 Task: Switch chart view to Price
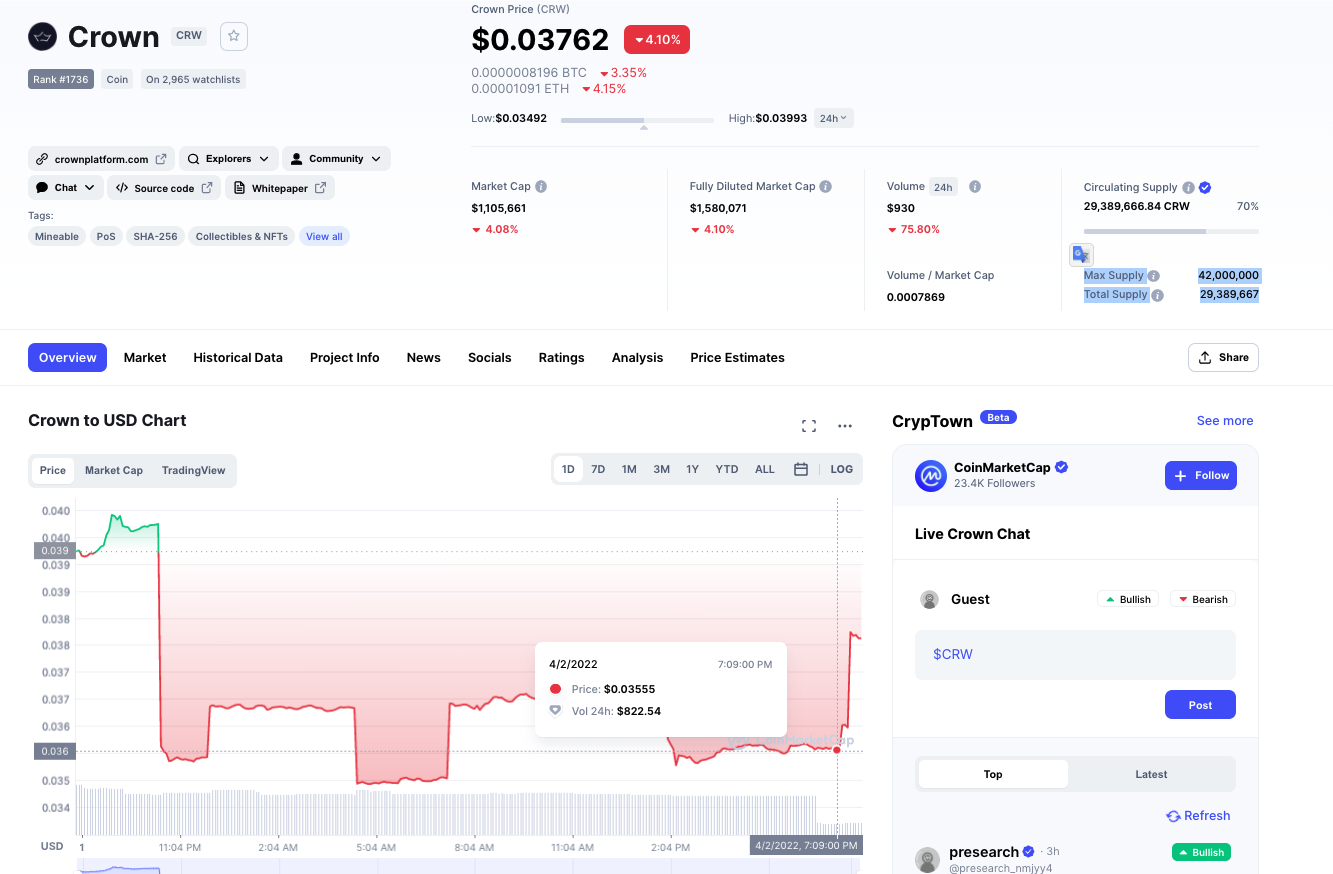tap(53, 470)
